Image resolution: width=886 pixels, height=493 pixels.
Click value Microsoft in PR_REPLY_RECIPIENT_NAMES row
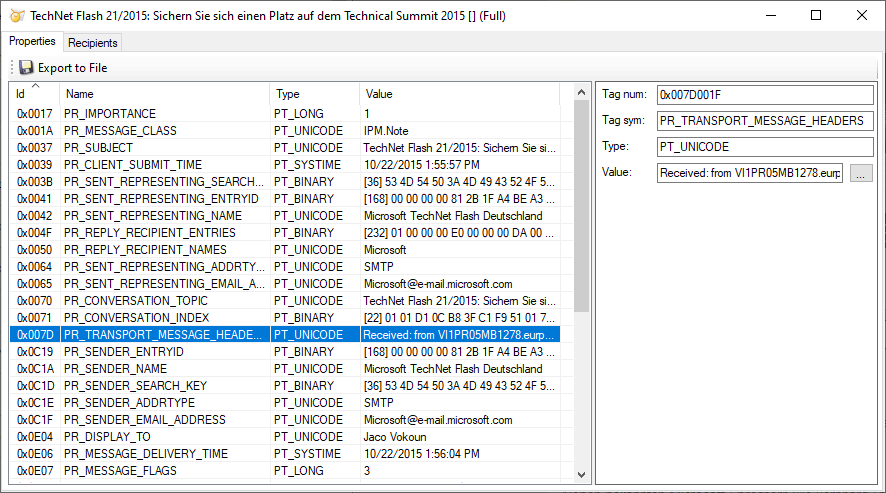385,249
